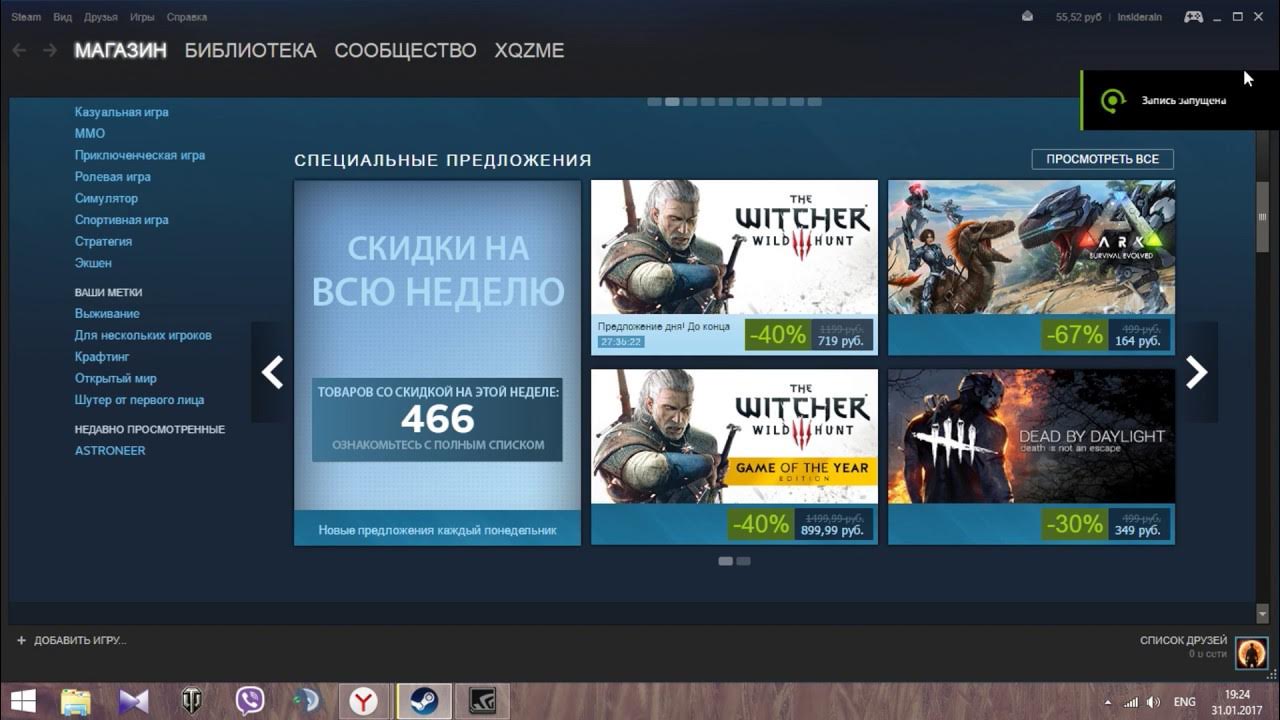Open the Игры menu
Viewport: 1280px width, 720px height.
[x=142, y=17]
